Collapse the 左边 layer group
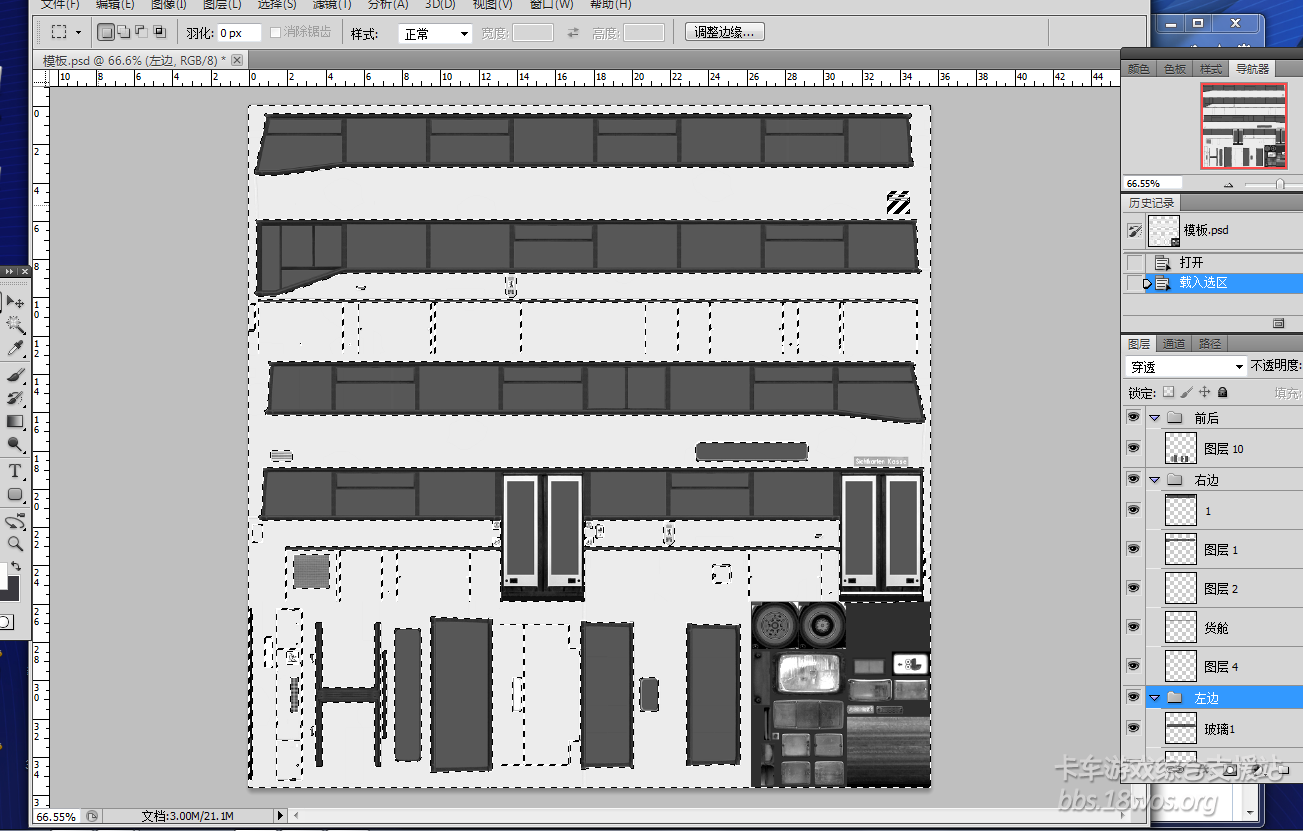 tap(1154, 697)
